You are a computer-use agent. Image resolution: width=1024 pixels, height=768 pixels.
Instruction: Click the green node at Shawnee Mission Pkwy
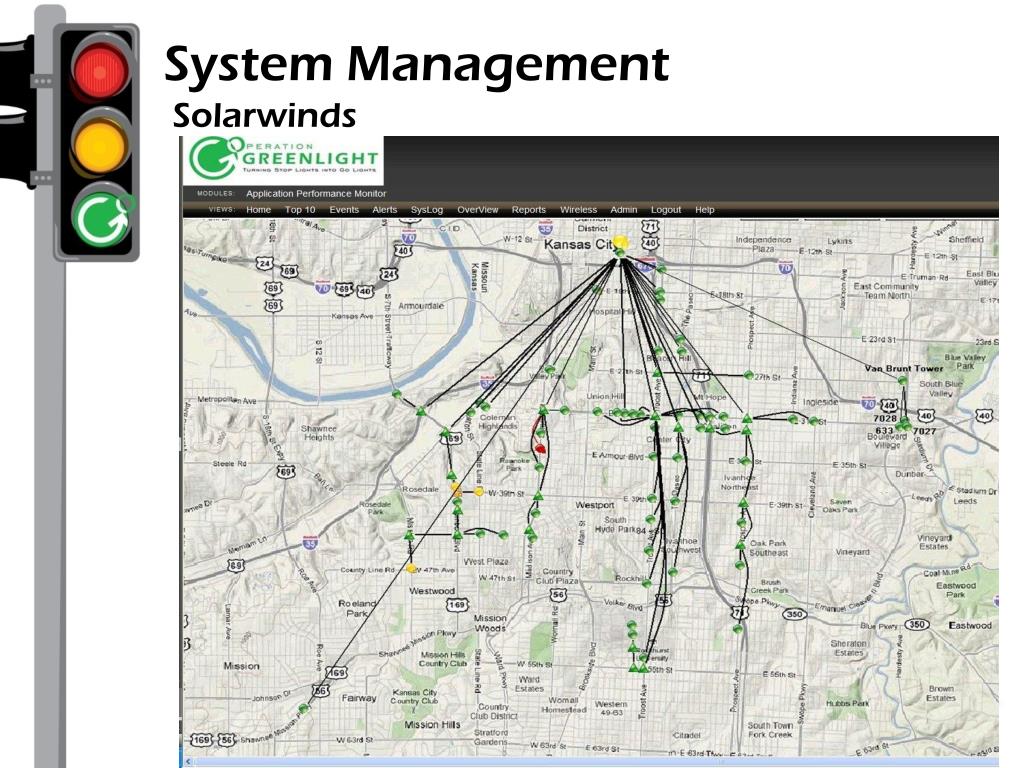pos(304,708)
